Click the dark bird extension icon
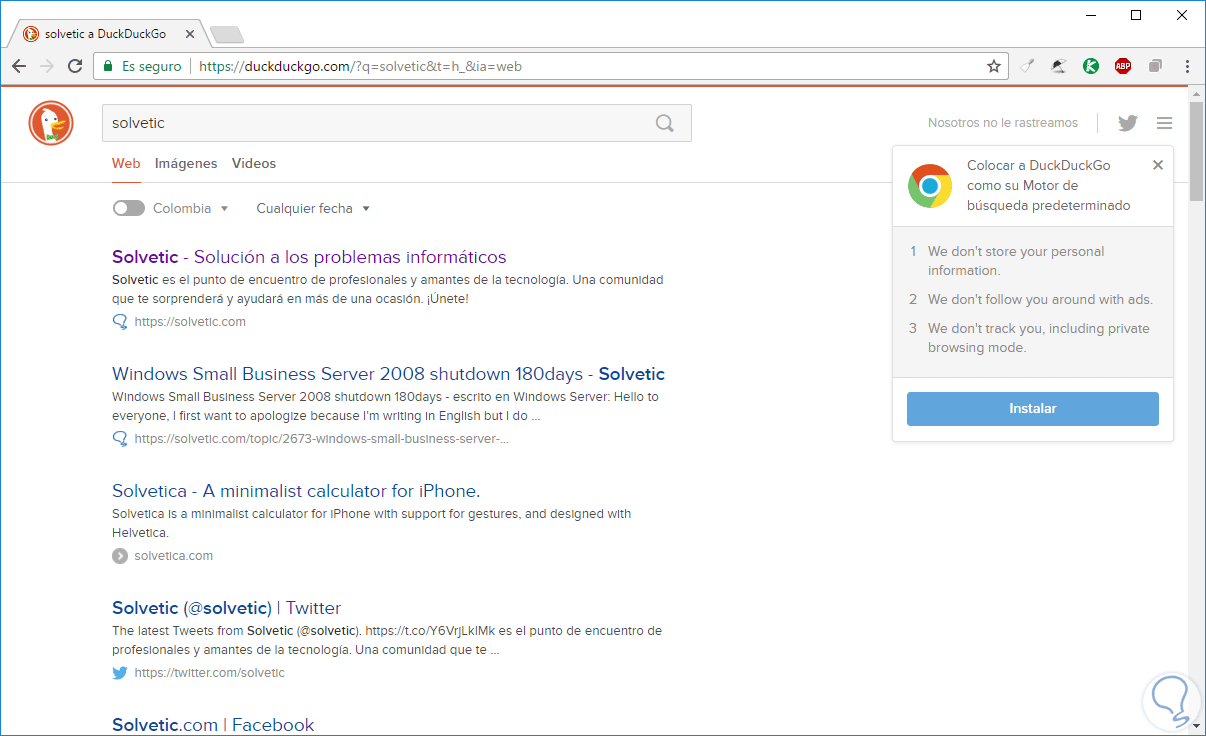The image size is (1206, 736). 1059,66
